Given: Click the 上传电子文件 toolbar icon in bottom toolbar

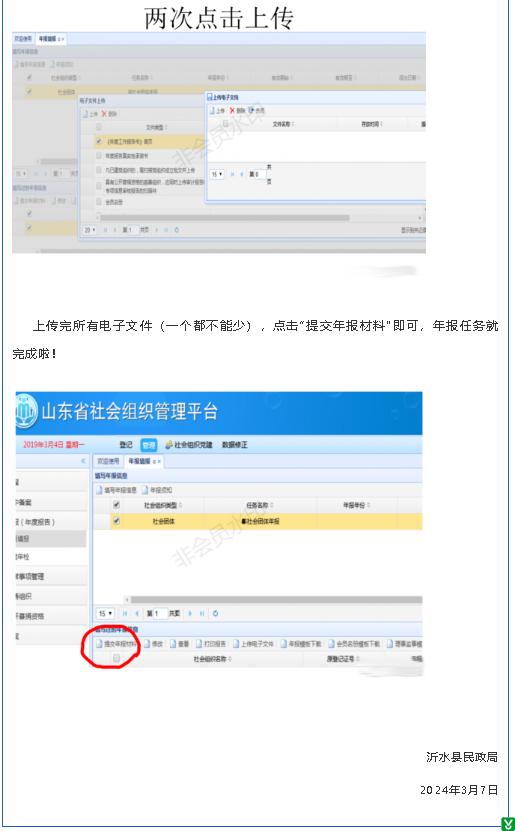Looking at the screenshot, I should [236, 644].
